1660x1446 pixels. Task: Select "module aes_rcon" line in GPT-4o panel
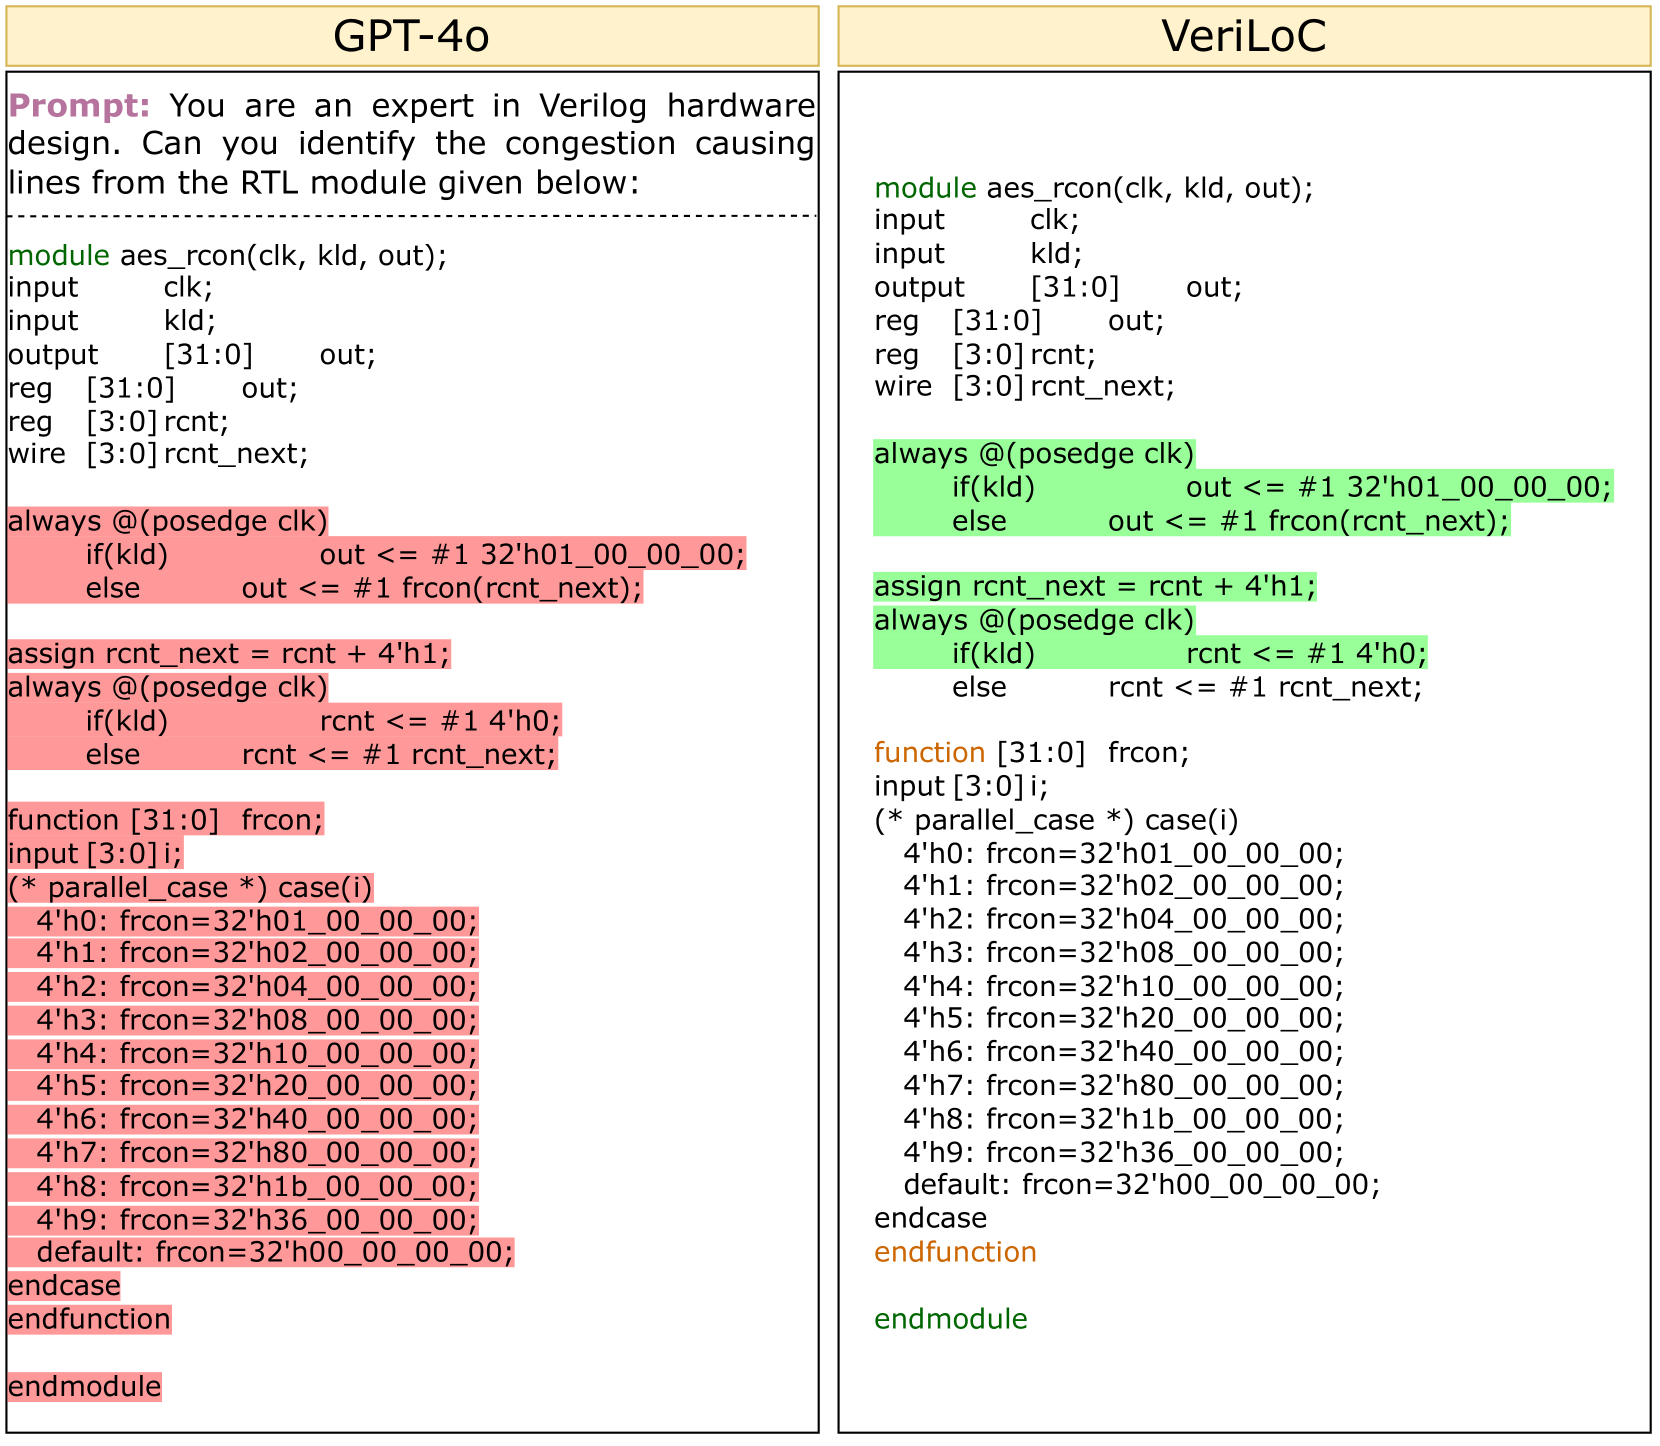[x=227, y=255]
